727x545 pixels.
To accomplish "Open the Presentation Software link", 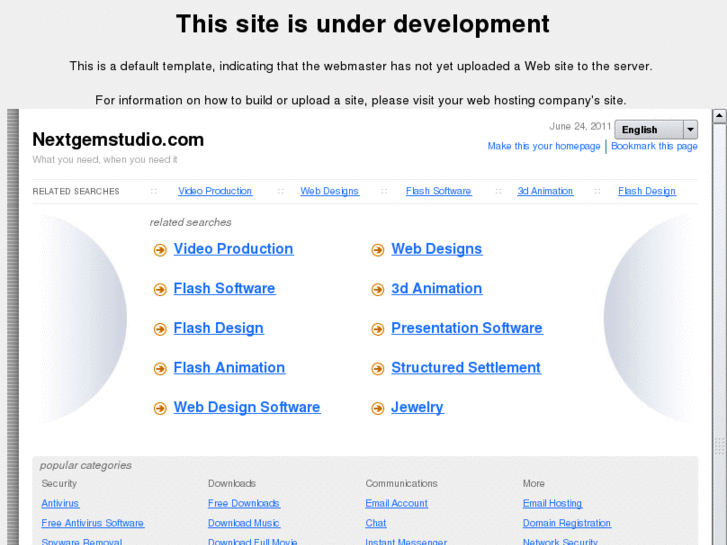I will click(467, 328).
